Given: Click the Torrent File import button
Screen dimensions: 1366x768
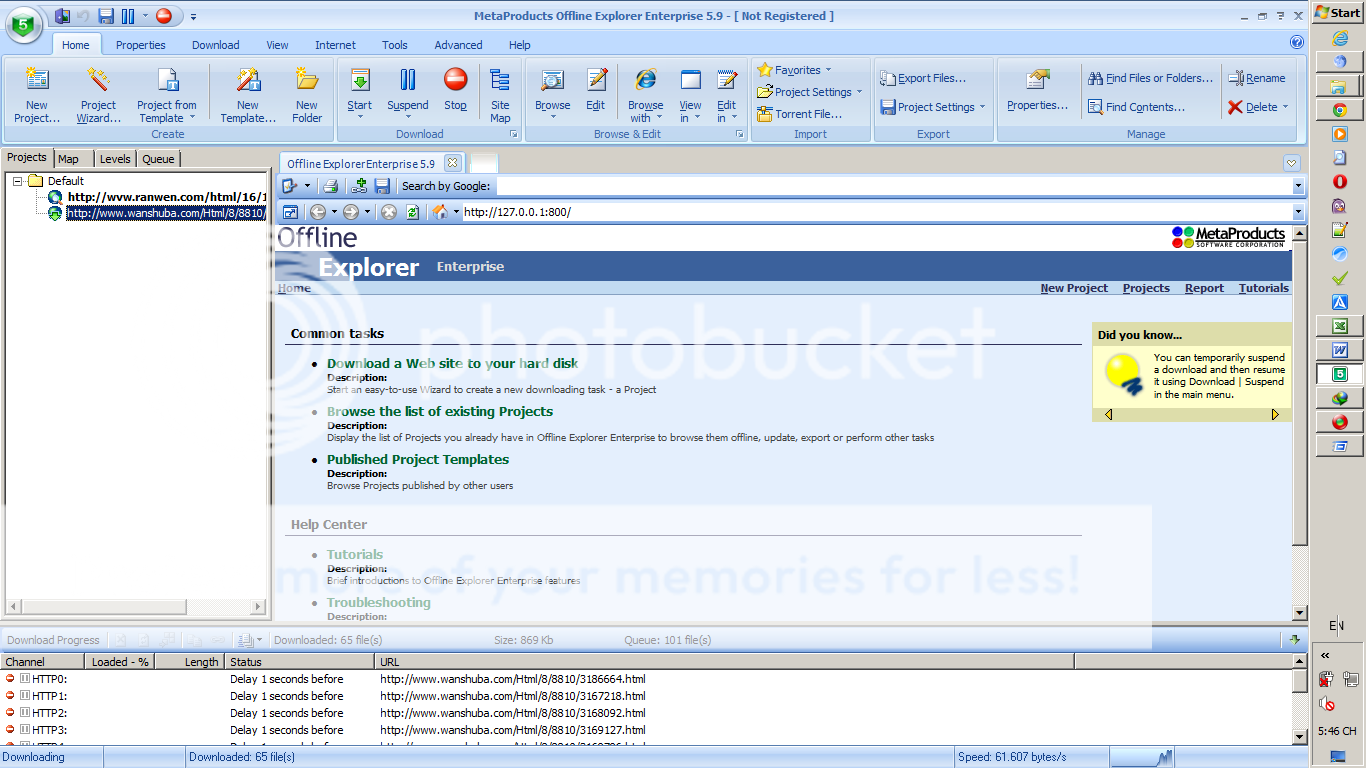Looking at the screenshot, I should coord(808,114).
